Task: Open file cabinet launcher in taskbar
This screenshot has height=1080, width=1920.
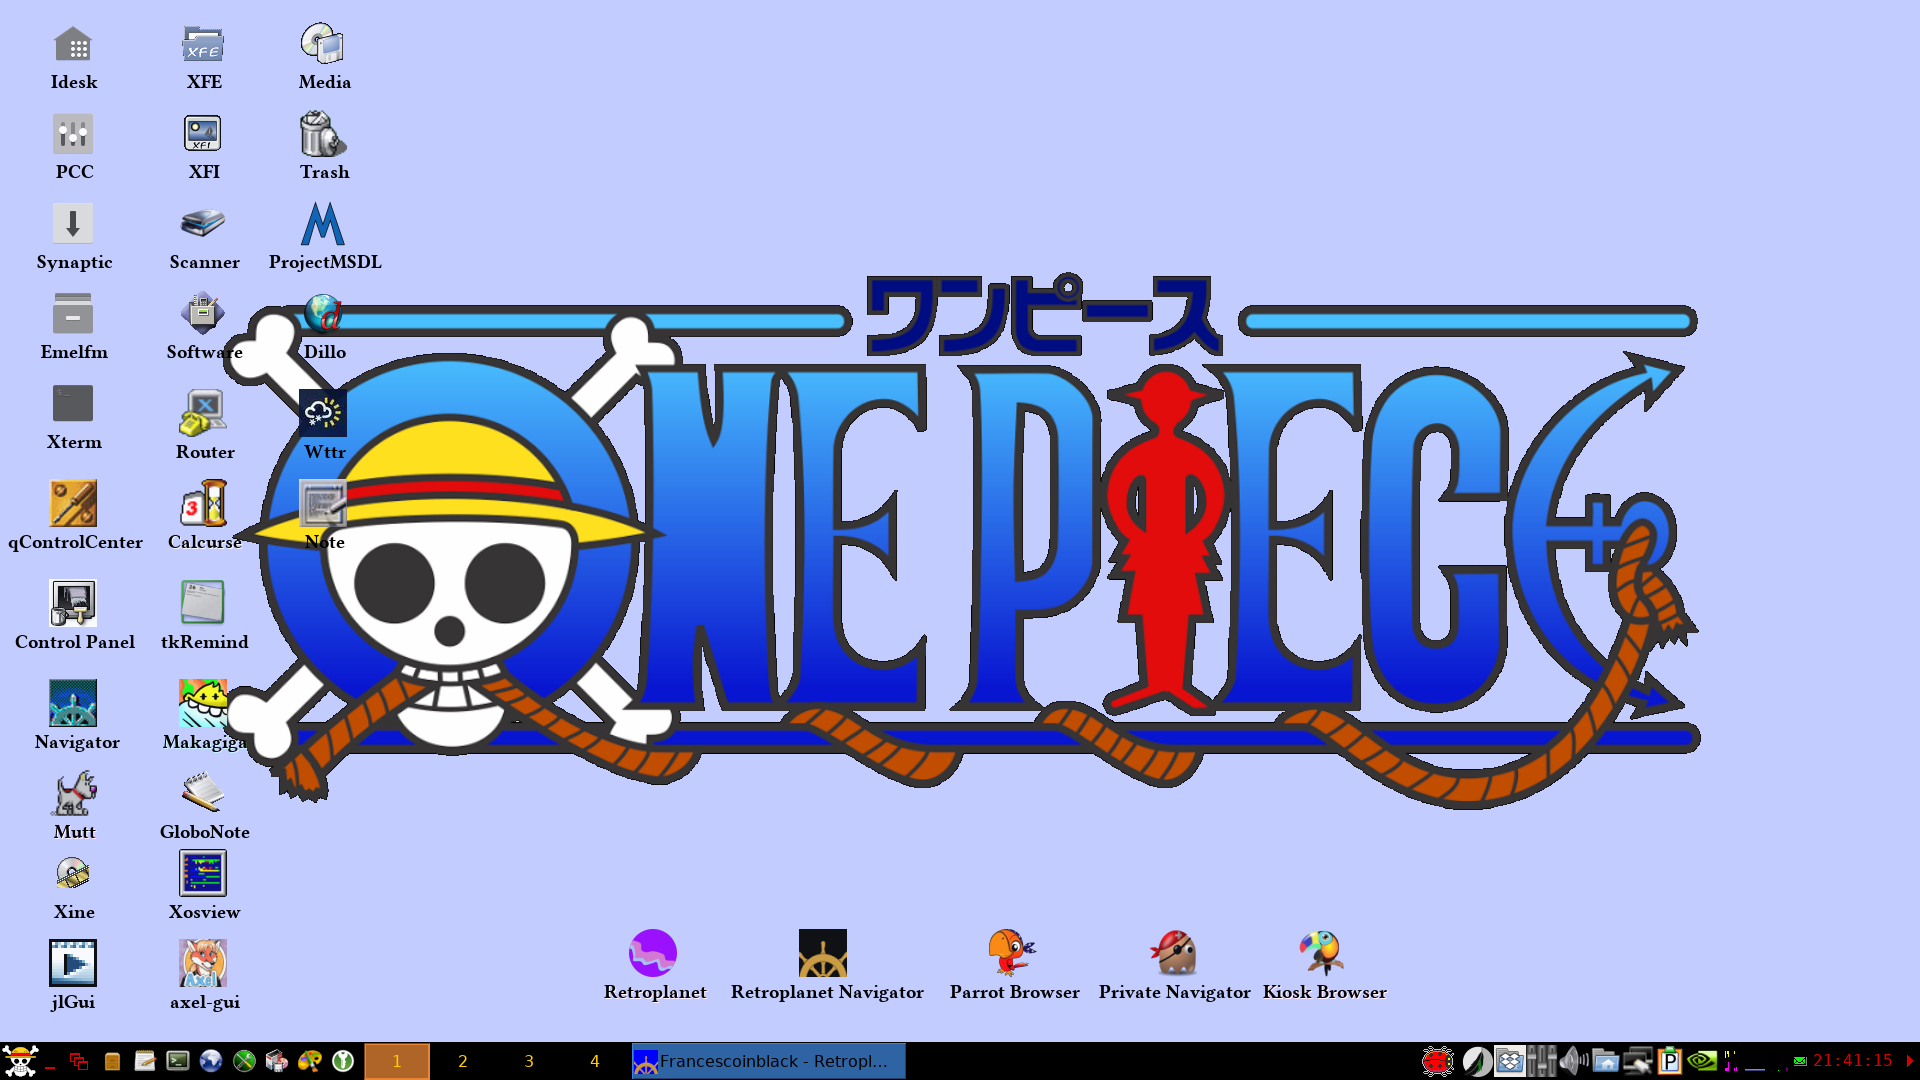Action: pyautogui.click(x=112, y=1061)
